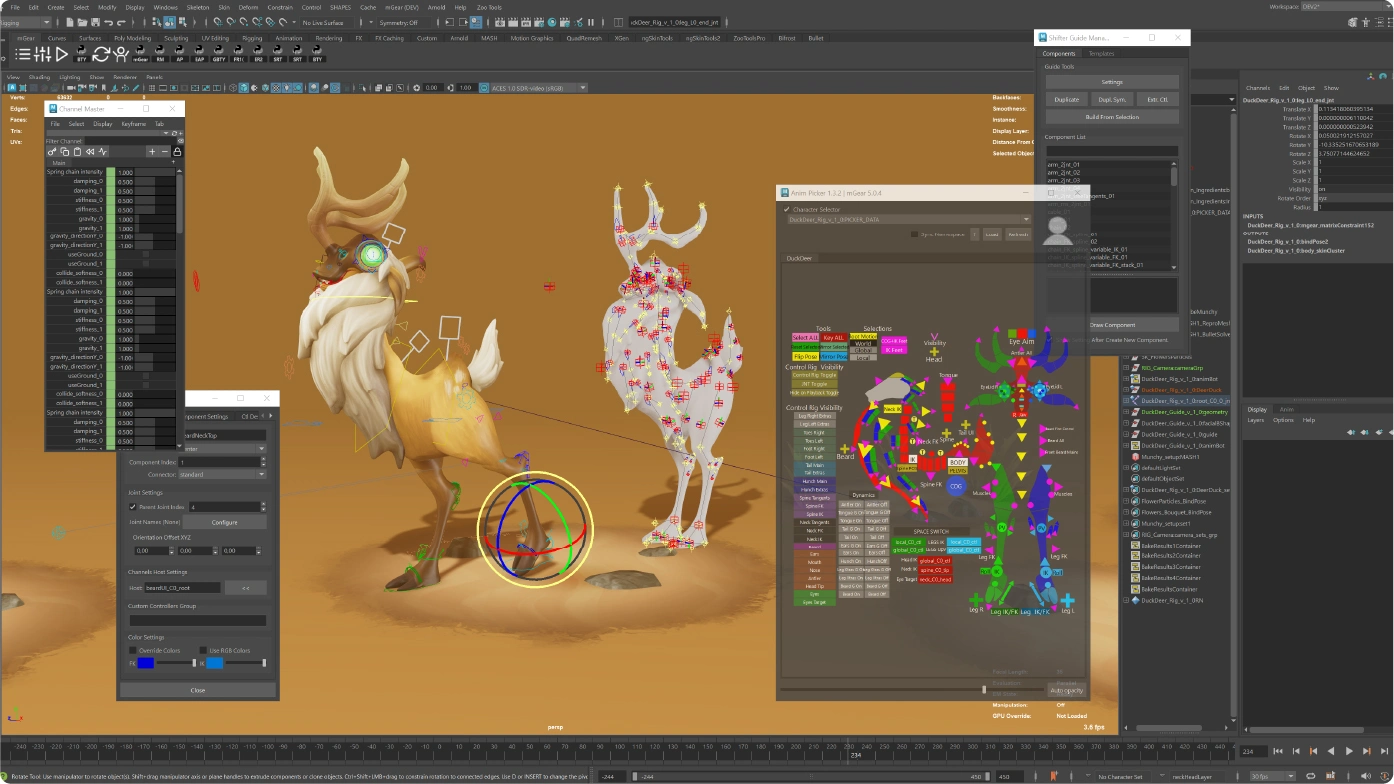Click the blue COG circle in Anim Picker
The image size is (1394, 784).
(956, 486)
